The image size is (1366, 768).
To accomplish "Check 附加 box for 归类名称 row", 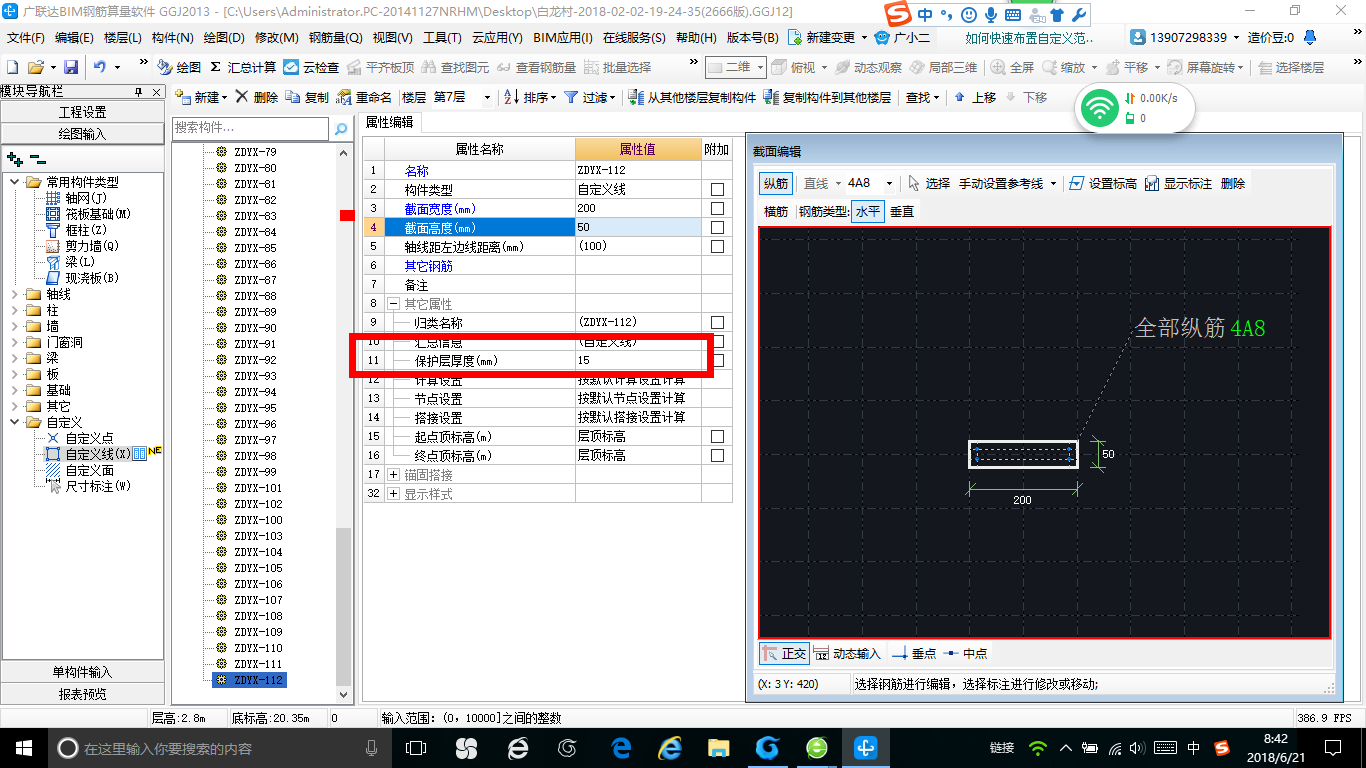I will tap(717, 323).
